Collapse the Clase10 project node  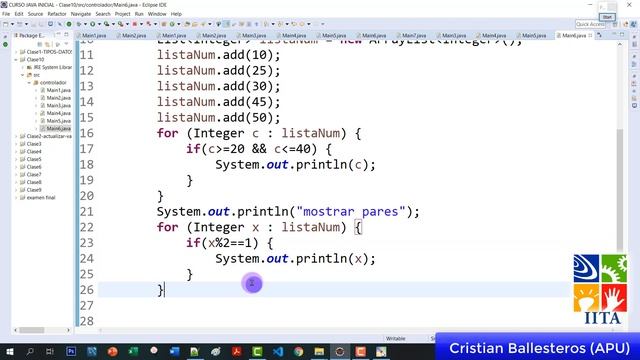pos(17,60)
